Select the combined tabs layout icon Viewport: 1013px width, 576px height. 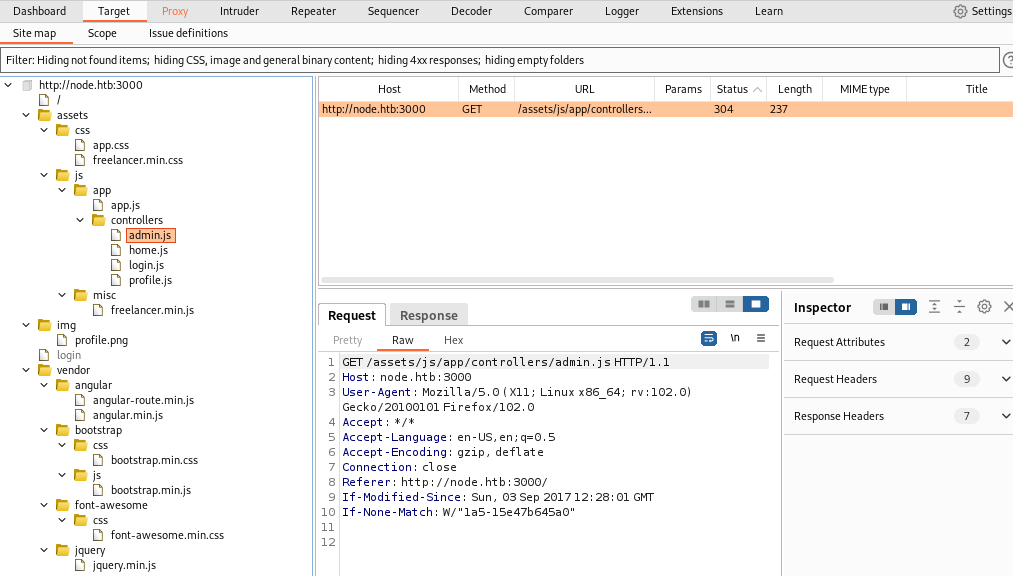pos(755,304)
